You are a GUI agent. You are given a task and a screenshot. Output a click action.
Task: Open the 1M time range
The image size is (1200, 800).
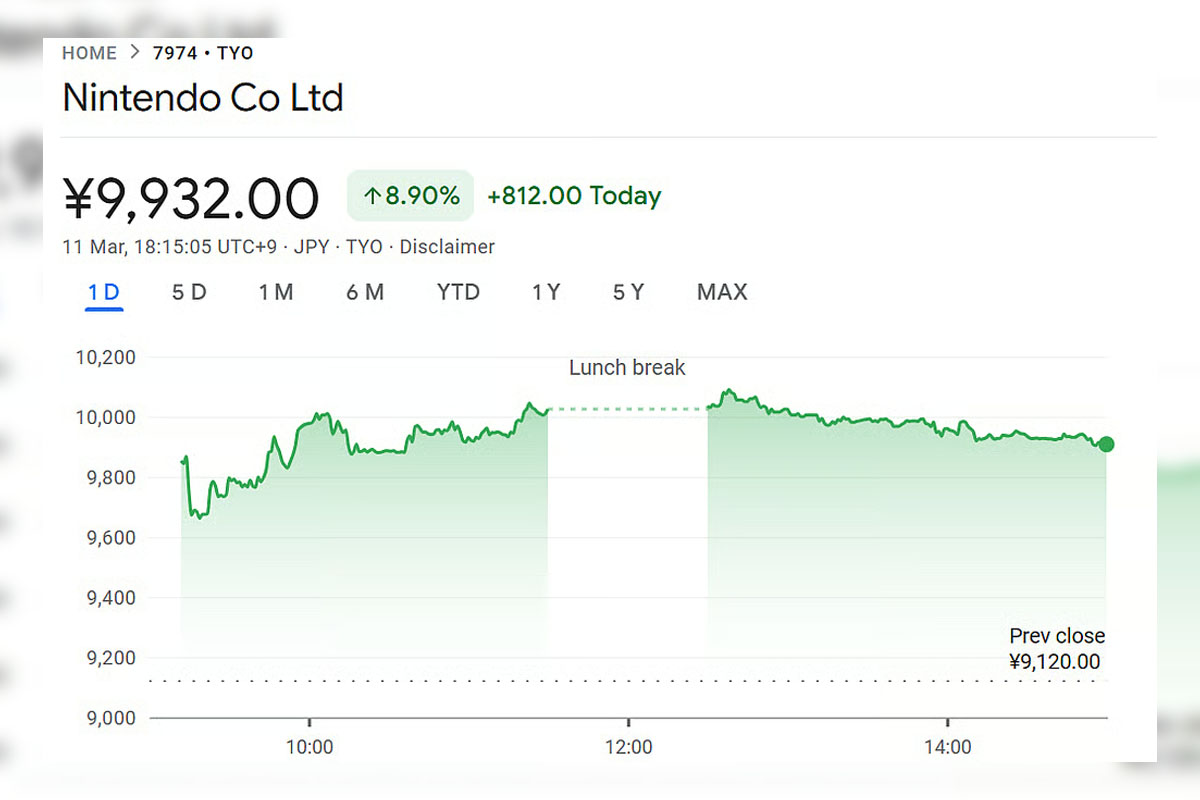point(275,292)
